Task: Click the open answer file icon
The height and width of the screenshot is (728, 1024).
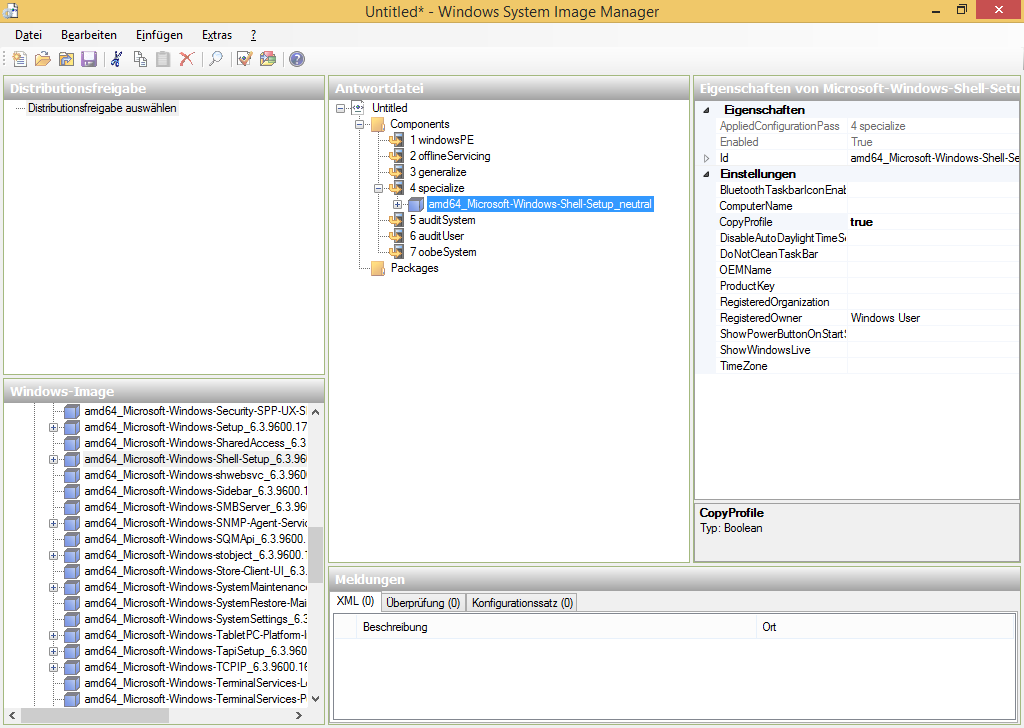Action: coord(43,59)
